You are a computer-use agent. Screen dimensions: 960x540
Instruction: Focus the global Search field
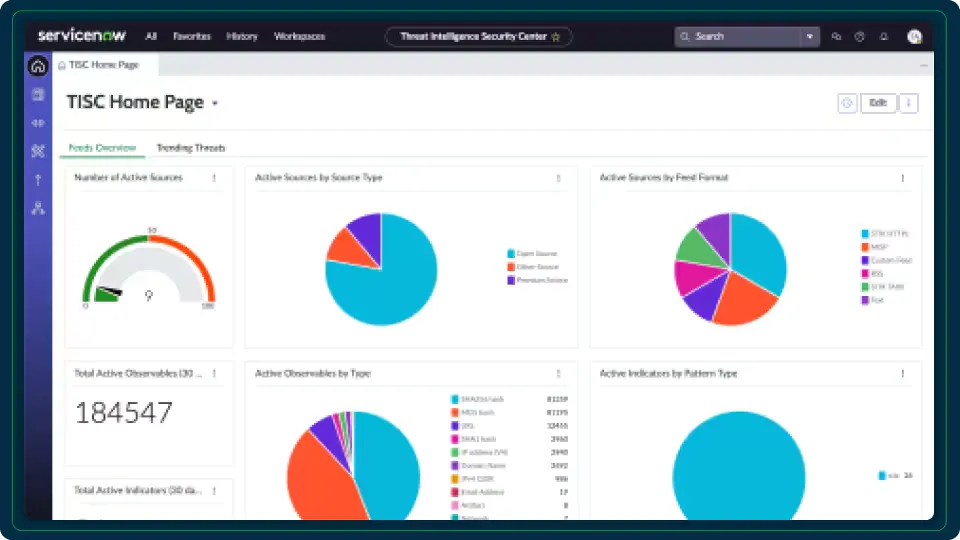(x=738, y=36)
